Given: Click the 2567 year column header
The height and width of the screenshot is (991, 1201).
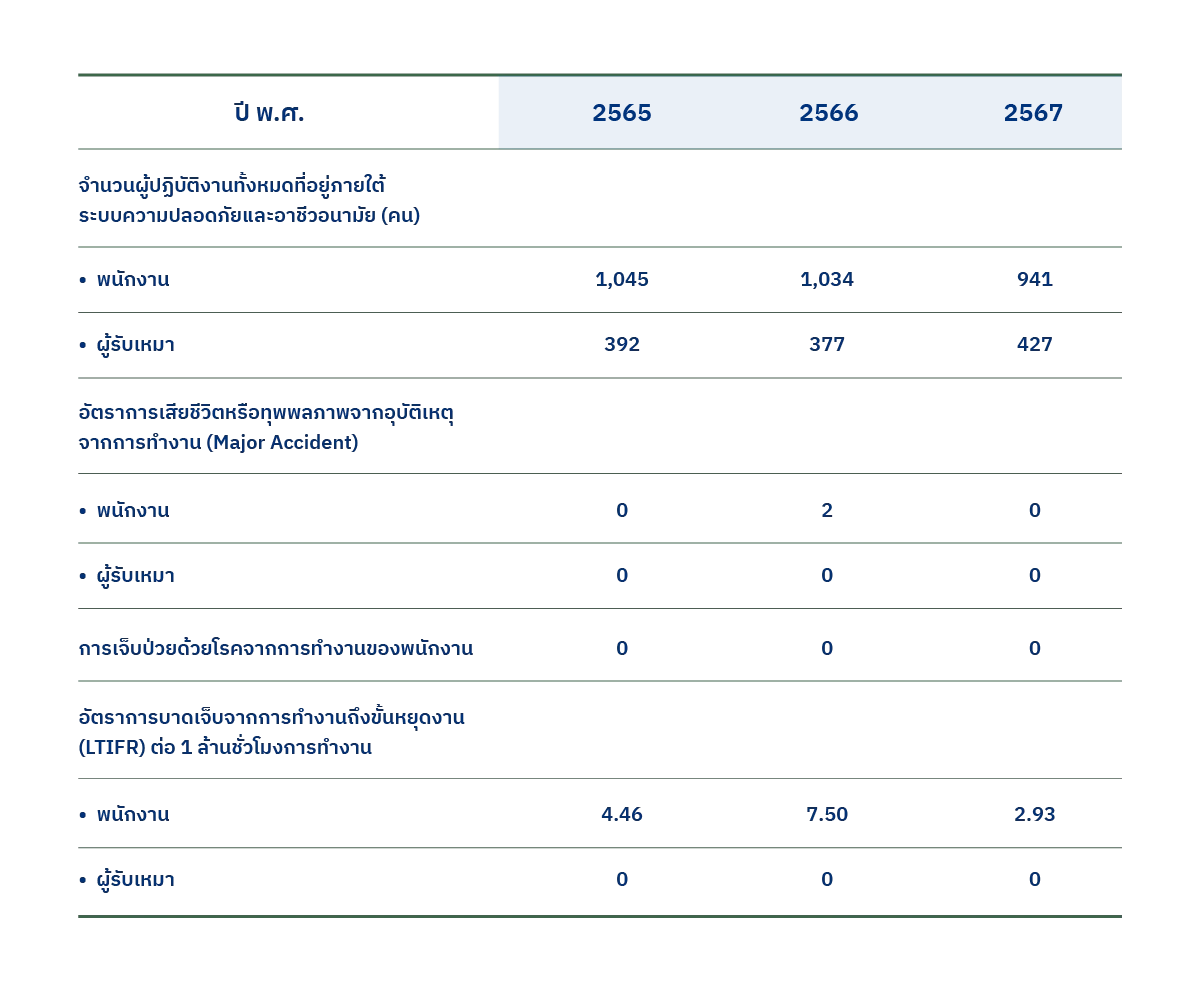Looking at the screenshot, I should pos(1033,114).
